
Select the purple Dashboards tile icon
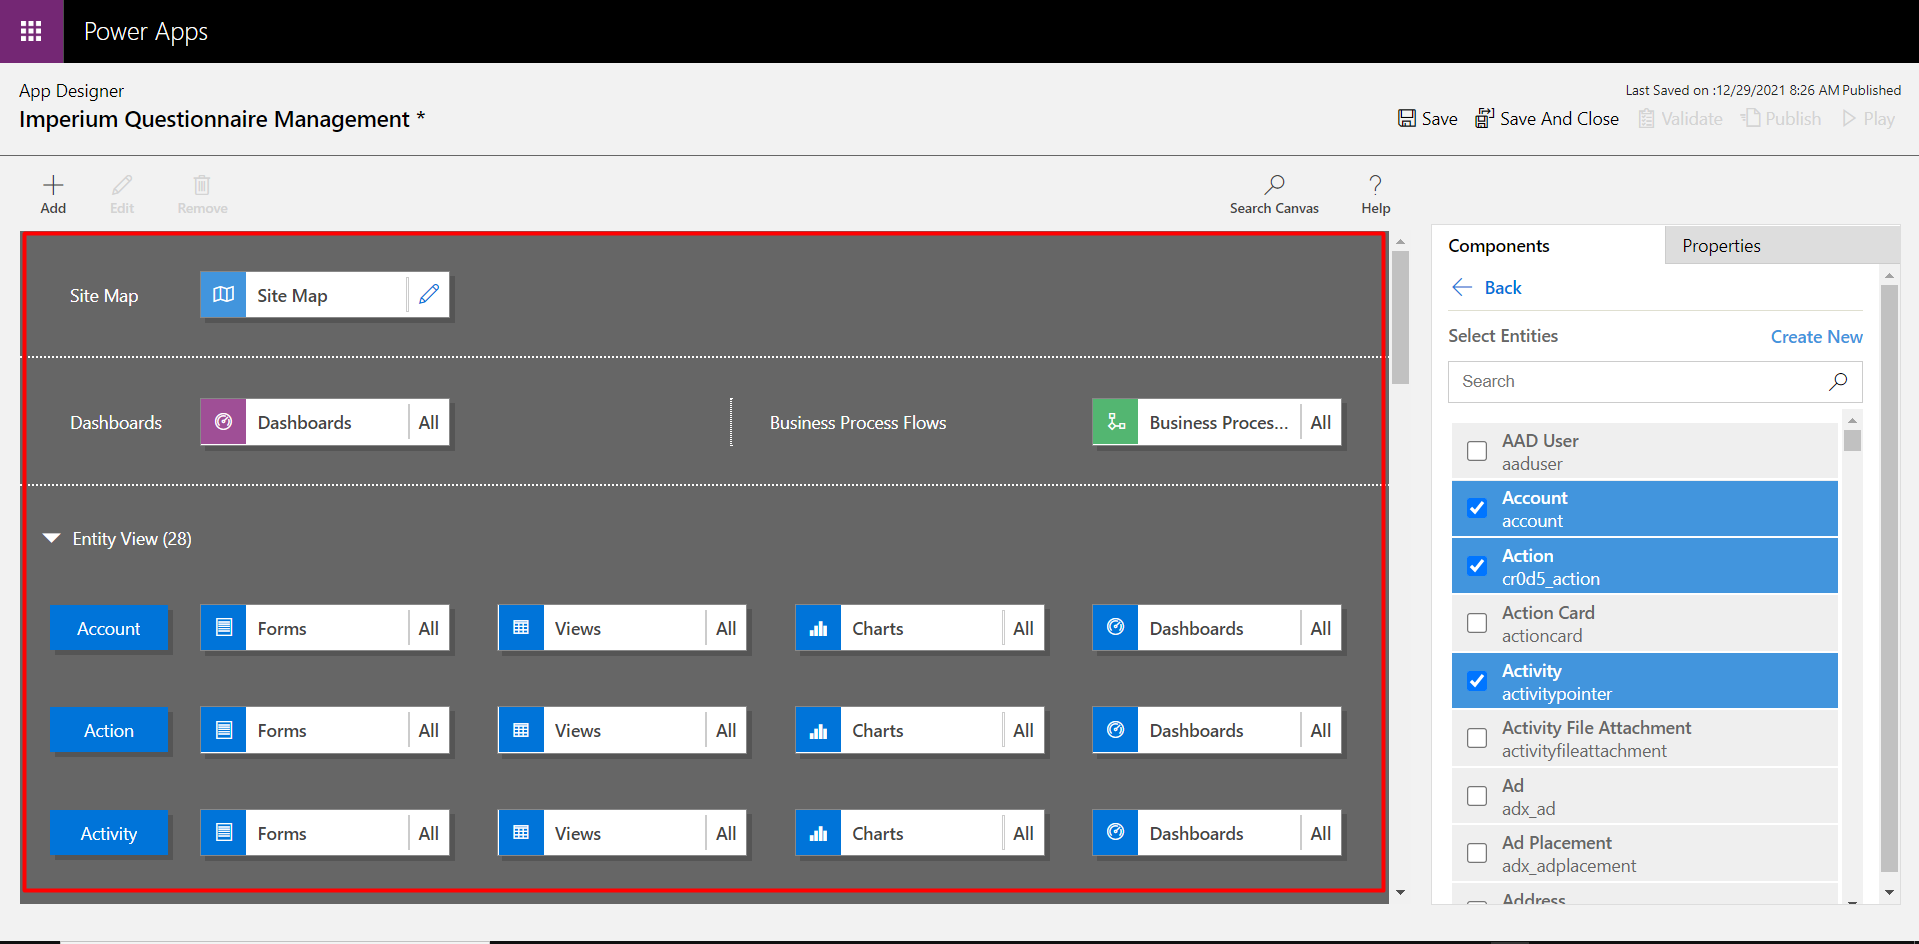click(224, 422)
